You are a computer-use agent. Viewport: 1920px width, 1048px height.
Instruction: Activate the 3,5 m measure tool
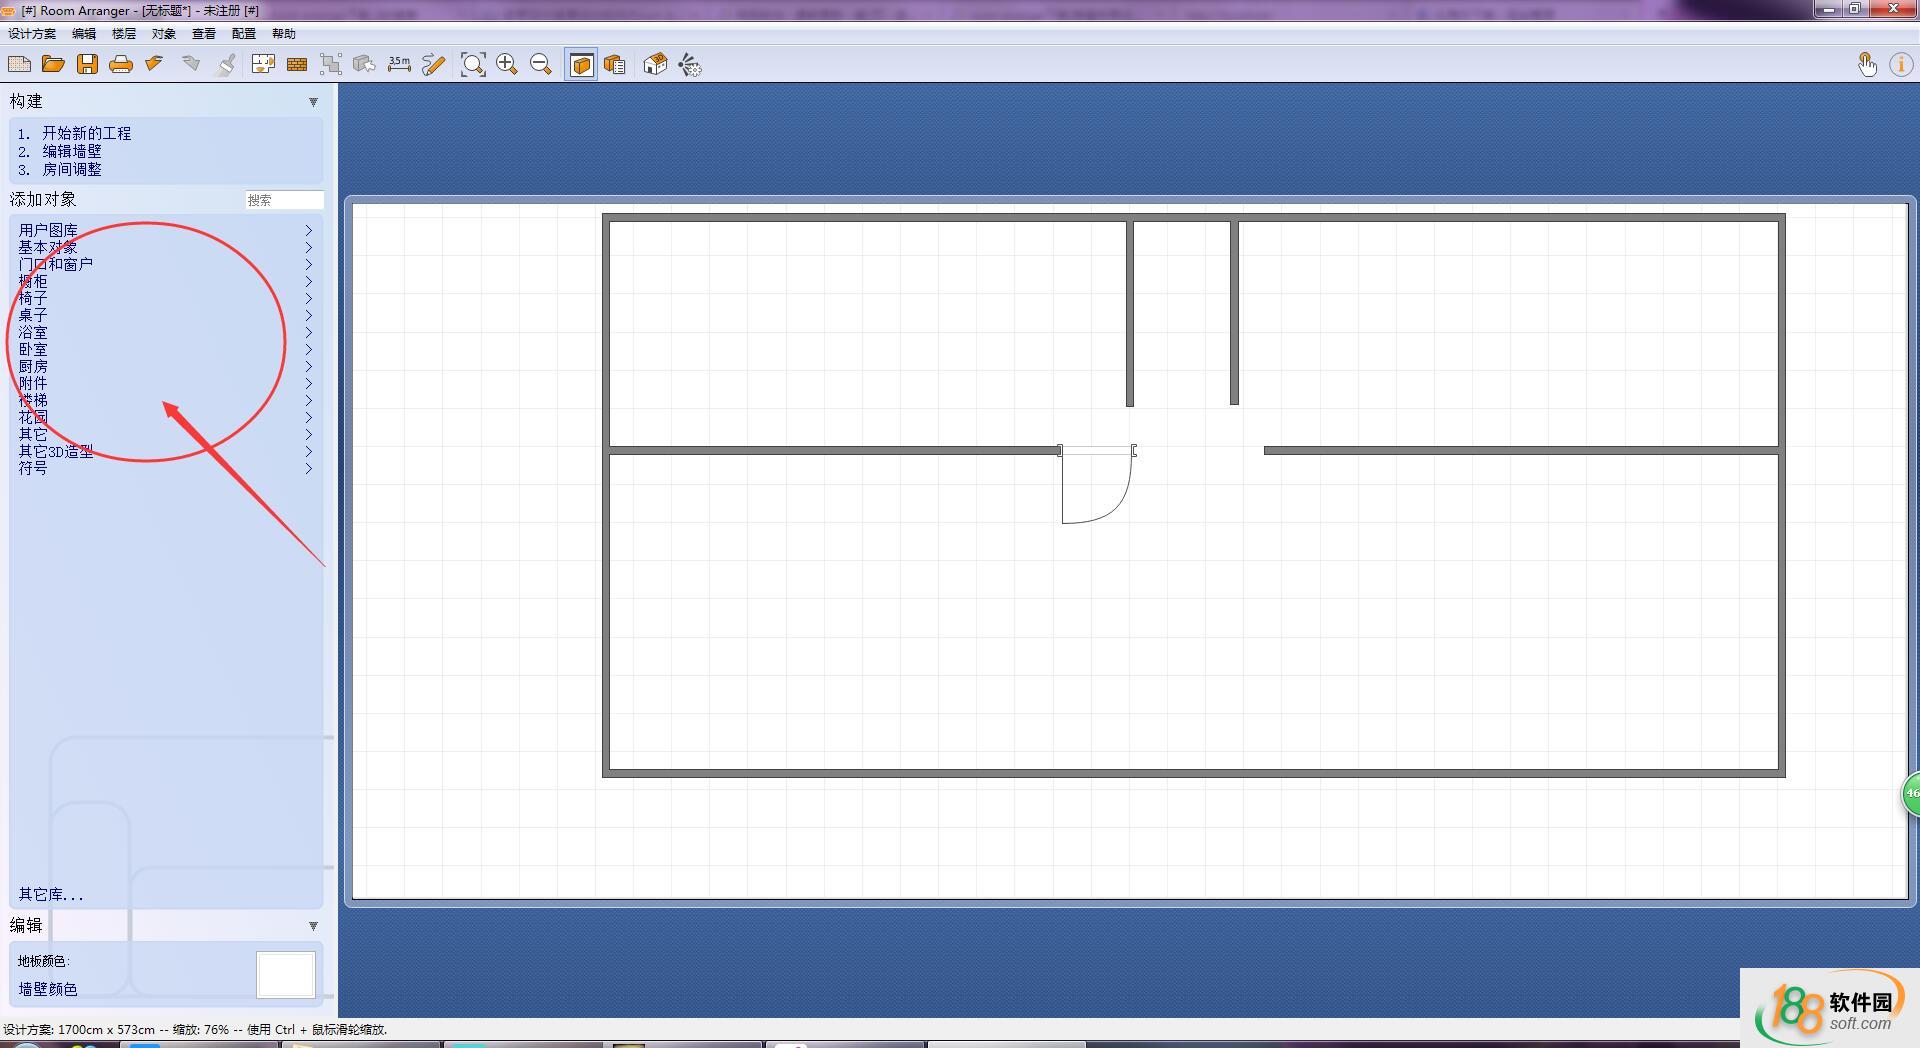pos(399,65)
